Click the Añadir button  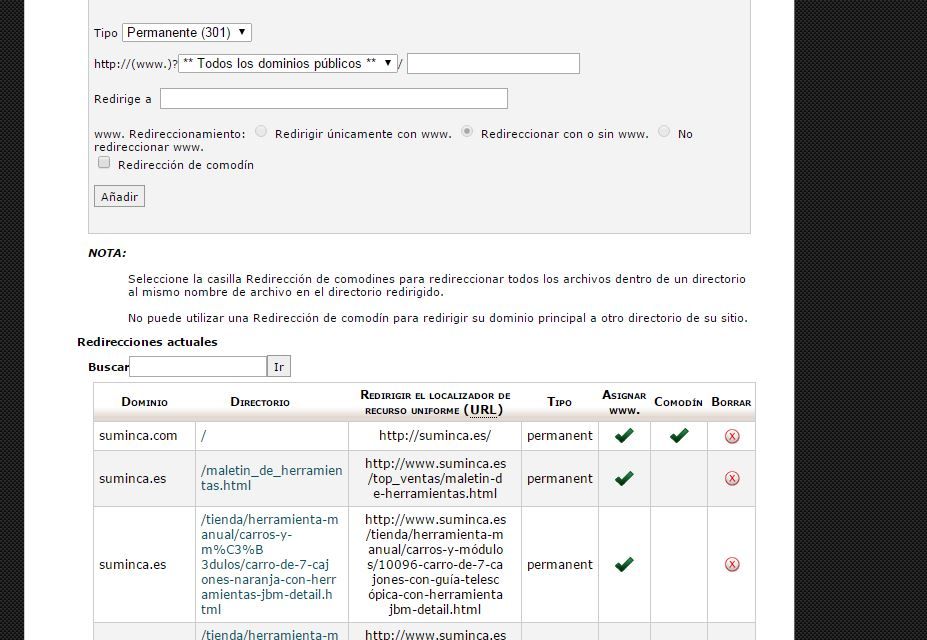pos(119,197)
